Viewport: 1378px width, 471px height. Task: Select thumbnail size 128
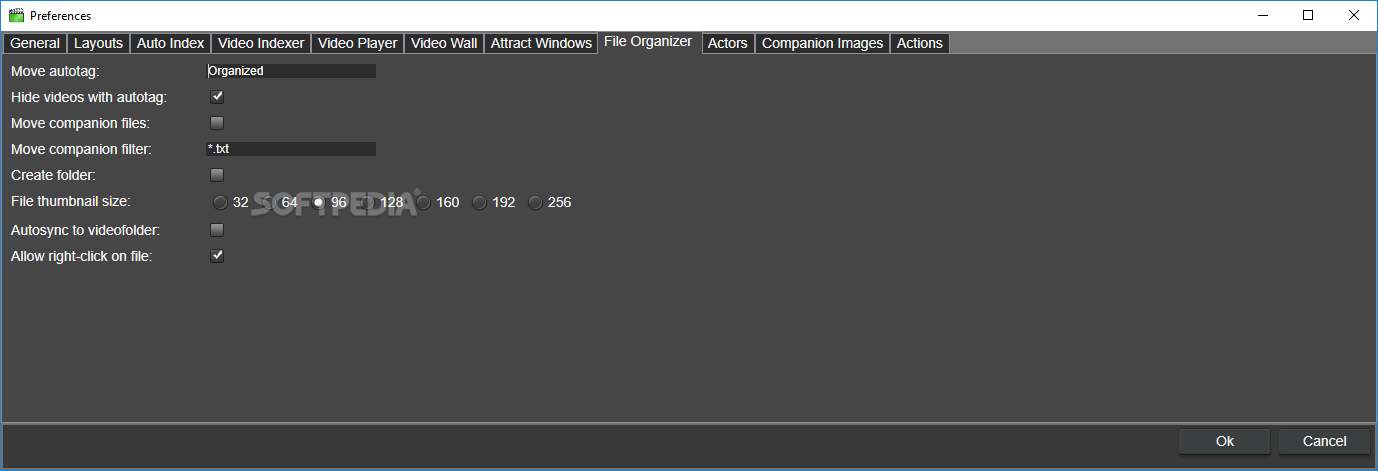(368, 202)
